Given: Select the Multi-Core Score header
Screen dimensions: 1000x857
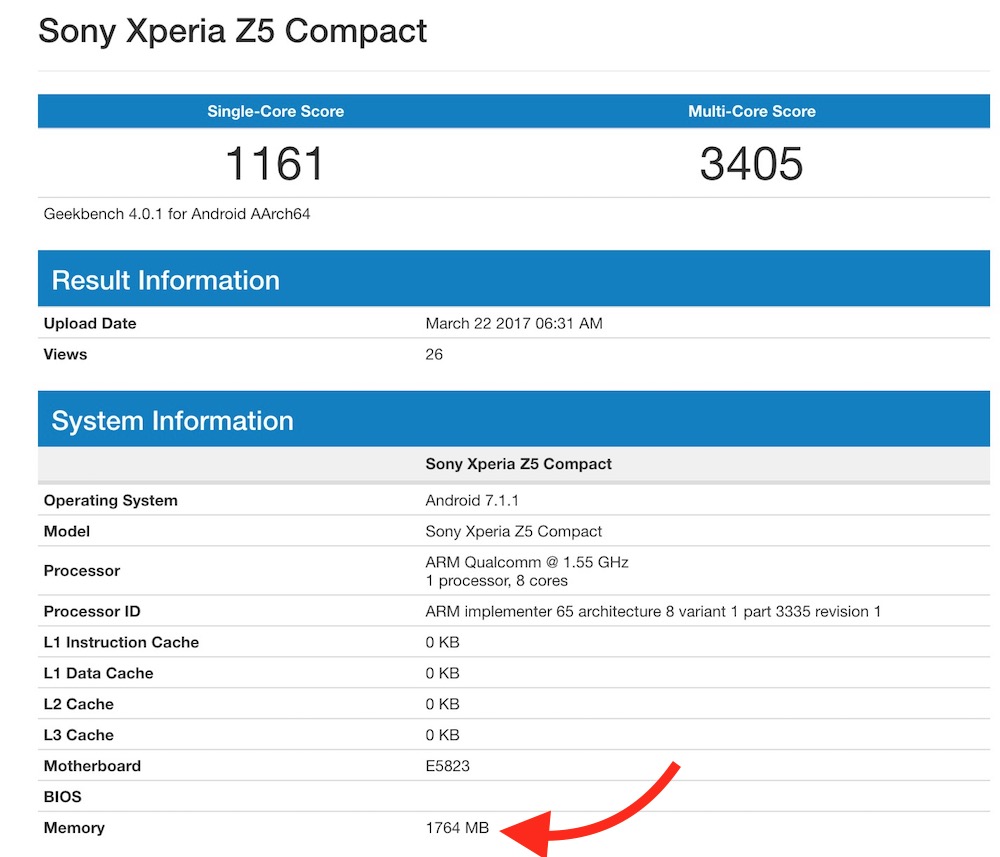Looking at the screenshot, I should (751, 111).
